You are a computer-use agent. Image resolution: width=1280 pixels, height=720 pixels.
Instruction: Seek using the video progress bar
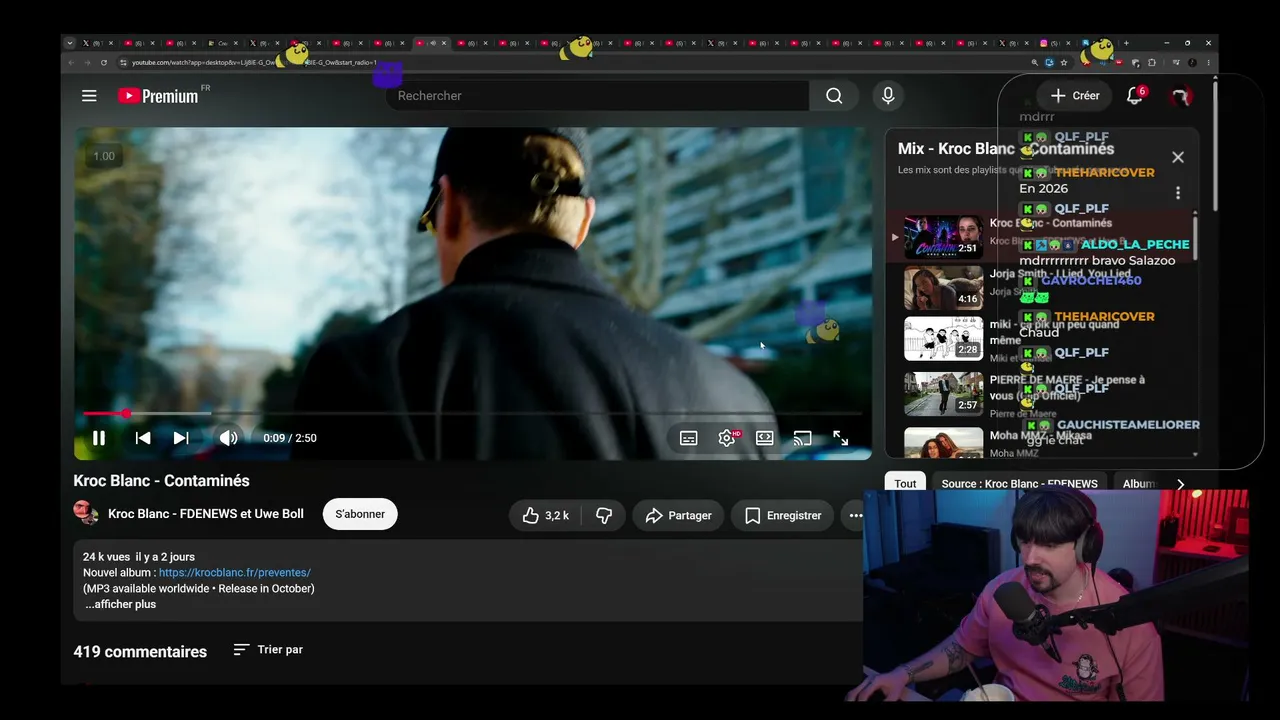click(x=472, y=413)
